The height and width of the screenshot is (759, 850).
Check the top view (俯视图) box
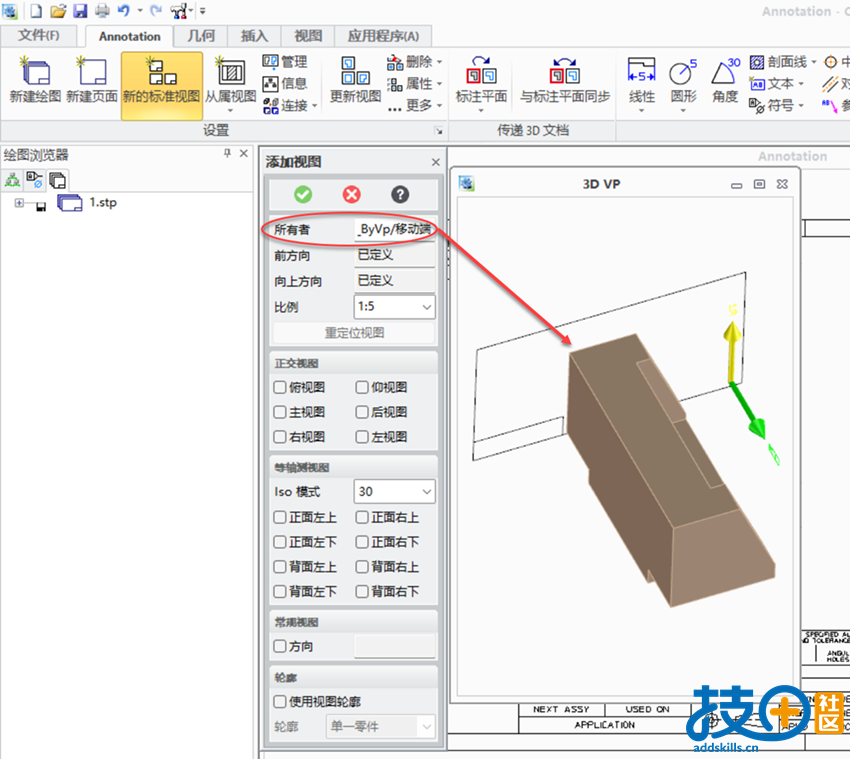pos(280,387)
